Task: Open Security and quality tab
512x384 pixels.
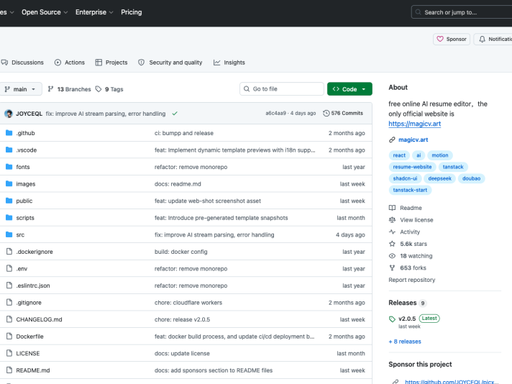Action: [170, 62]
